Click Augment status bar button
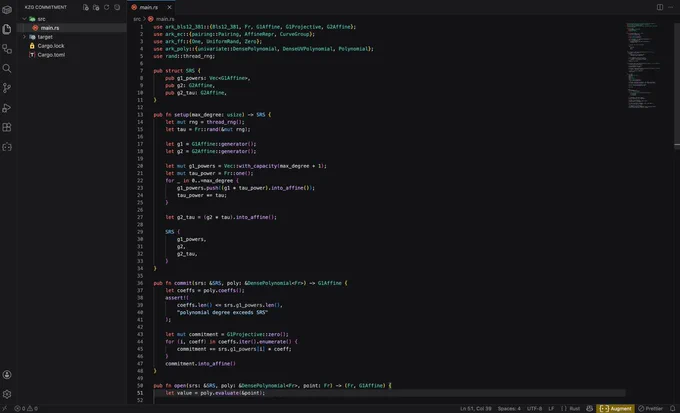This screenshot has height=413, width=680. [x=615, y=409]
